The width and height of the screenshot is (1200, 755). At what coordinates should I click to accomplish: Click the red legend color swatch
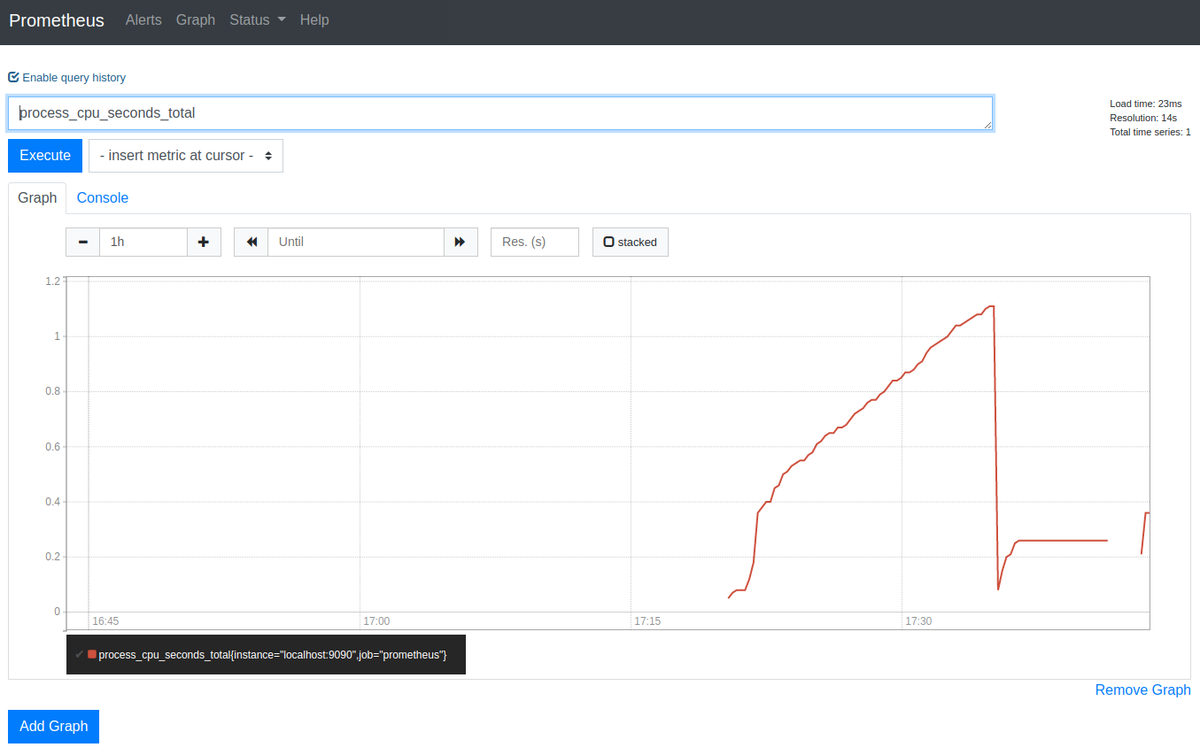click(92, 654)
